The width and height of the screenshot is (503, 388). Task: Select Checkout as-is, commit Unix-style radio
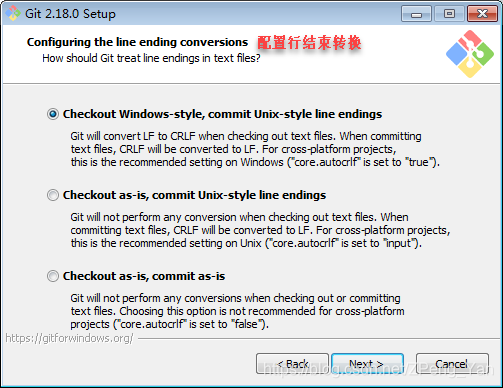(x=53, y=195)
